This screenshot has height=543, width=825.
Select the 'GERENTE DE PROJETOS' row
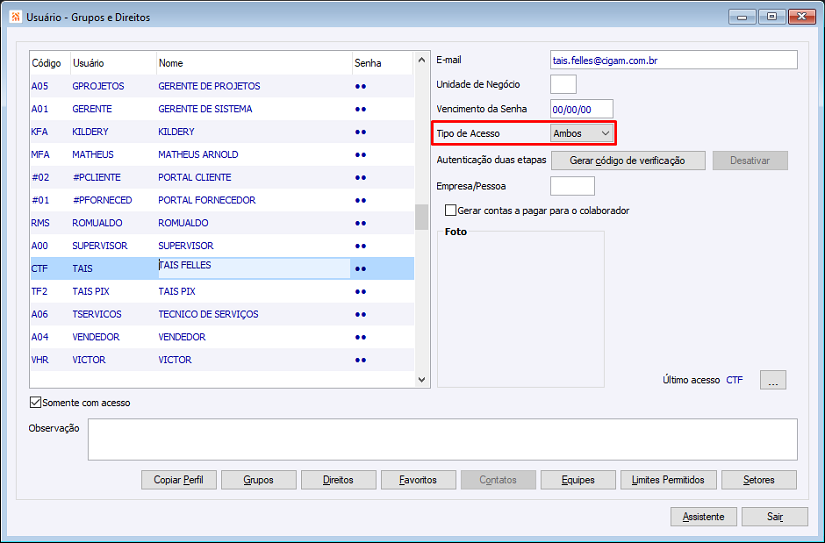click(222, 86)
